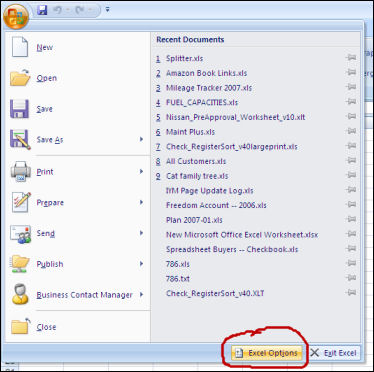
Task: Toggle pushpin beside Check_RegisterSort_v40largeprint.xls
Action: tap(351, 146)
